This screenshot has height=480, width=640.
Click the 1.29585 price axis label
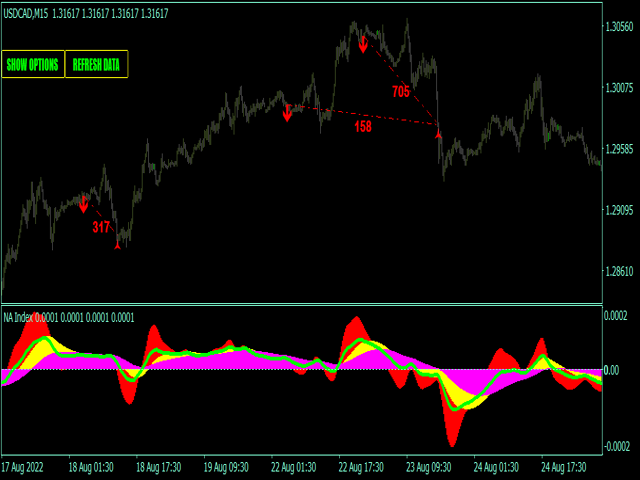click(x=620, y=149)
